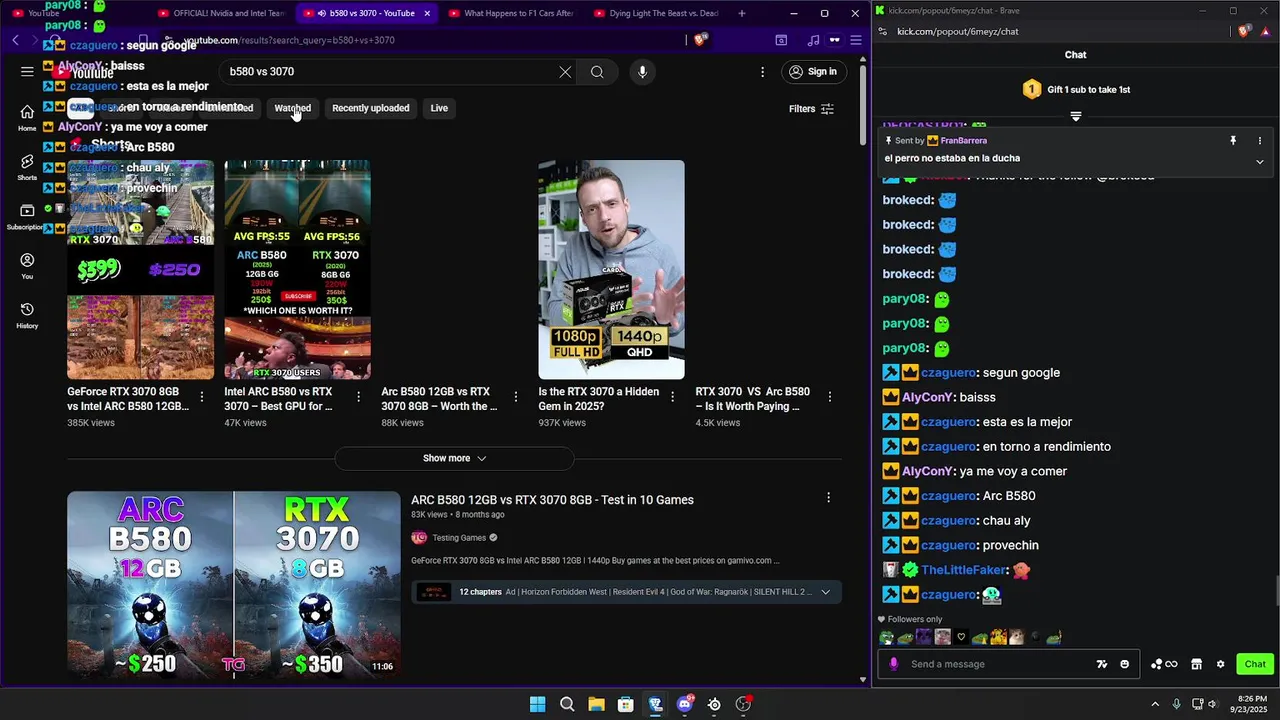Open YouTube settings three-dot menu

coord(762,72)
